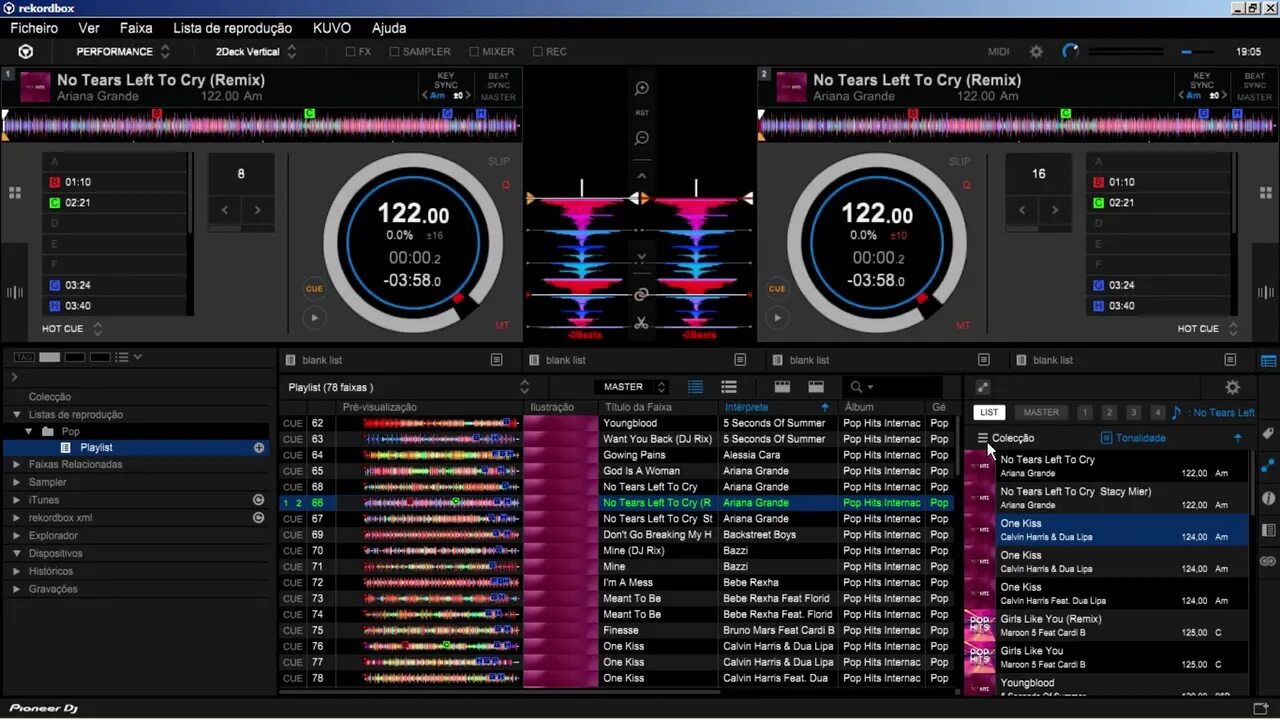Viewport: 1280px width, 720px height.
Task: Open deck 2 HOT CUE mode dropdown
Action: [1208, 328]
